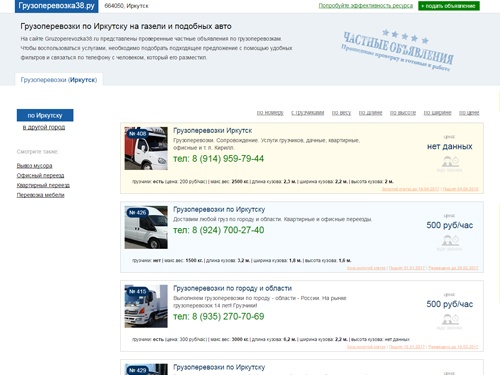Viewport: 500px width, 375px height.
Task: Click the status footer links of listing 426
Action: pos(412,268)
